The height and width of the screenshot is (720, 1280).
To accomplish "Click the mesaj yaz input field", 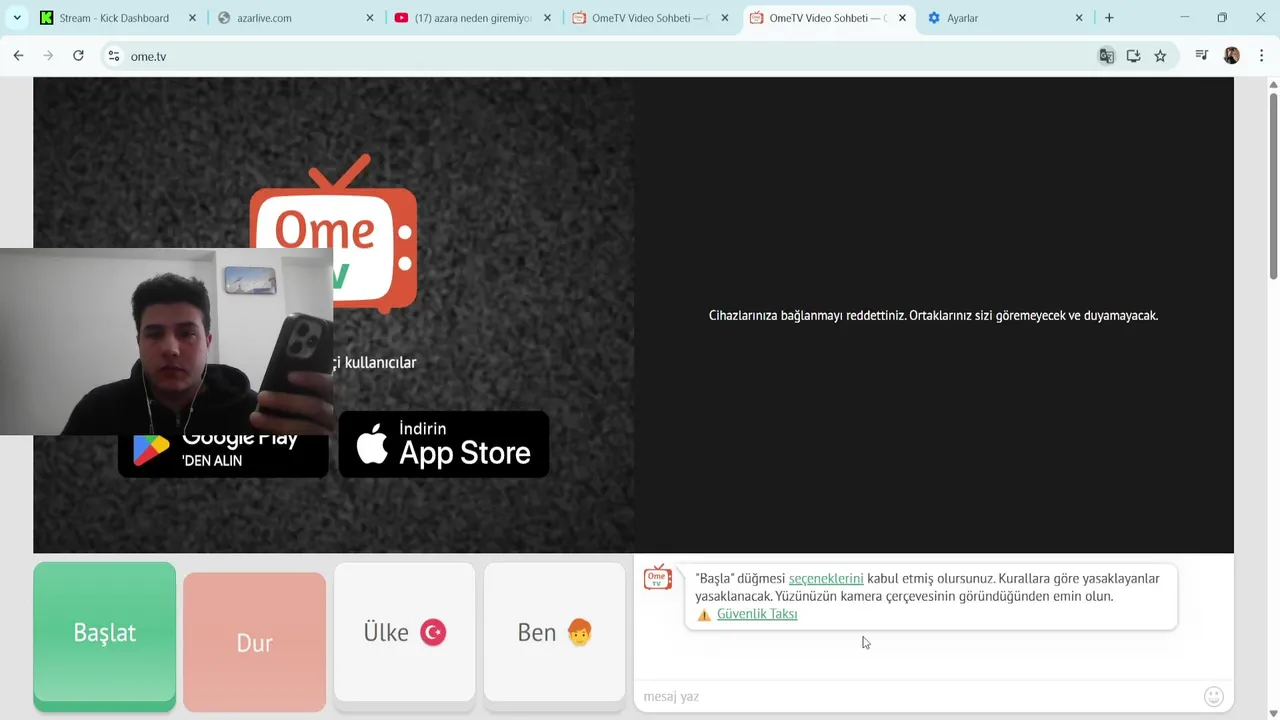I will click(915, 696).
